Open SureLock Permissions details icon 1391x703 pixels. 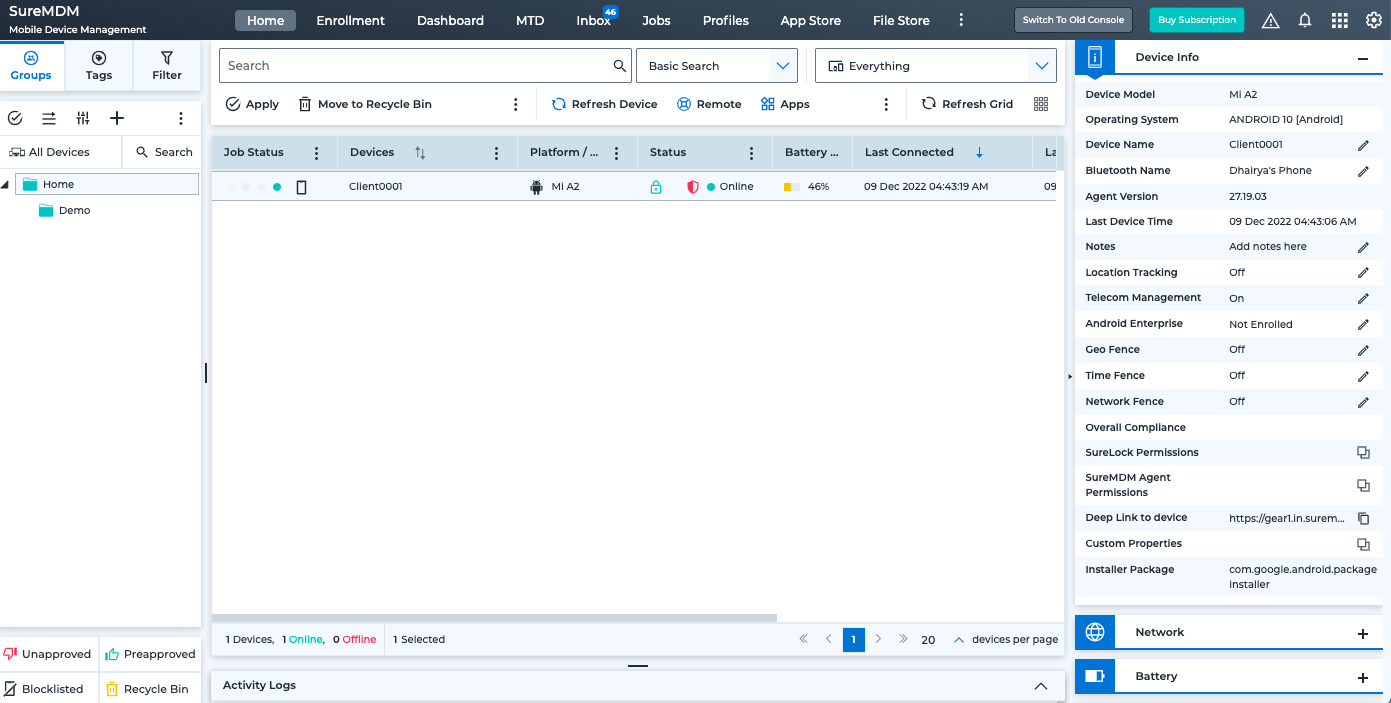[1363, 453]
